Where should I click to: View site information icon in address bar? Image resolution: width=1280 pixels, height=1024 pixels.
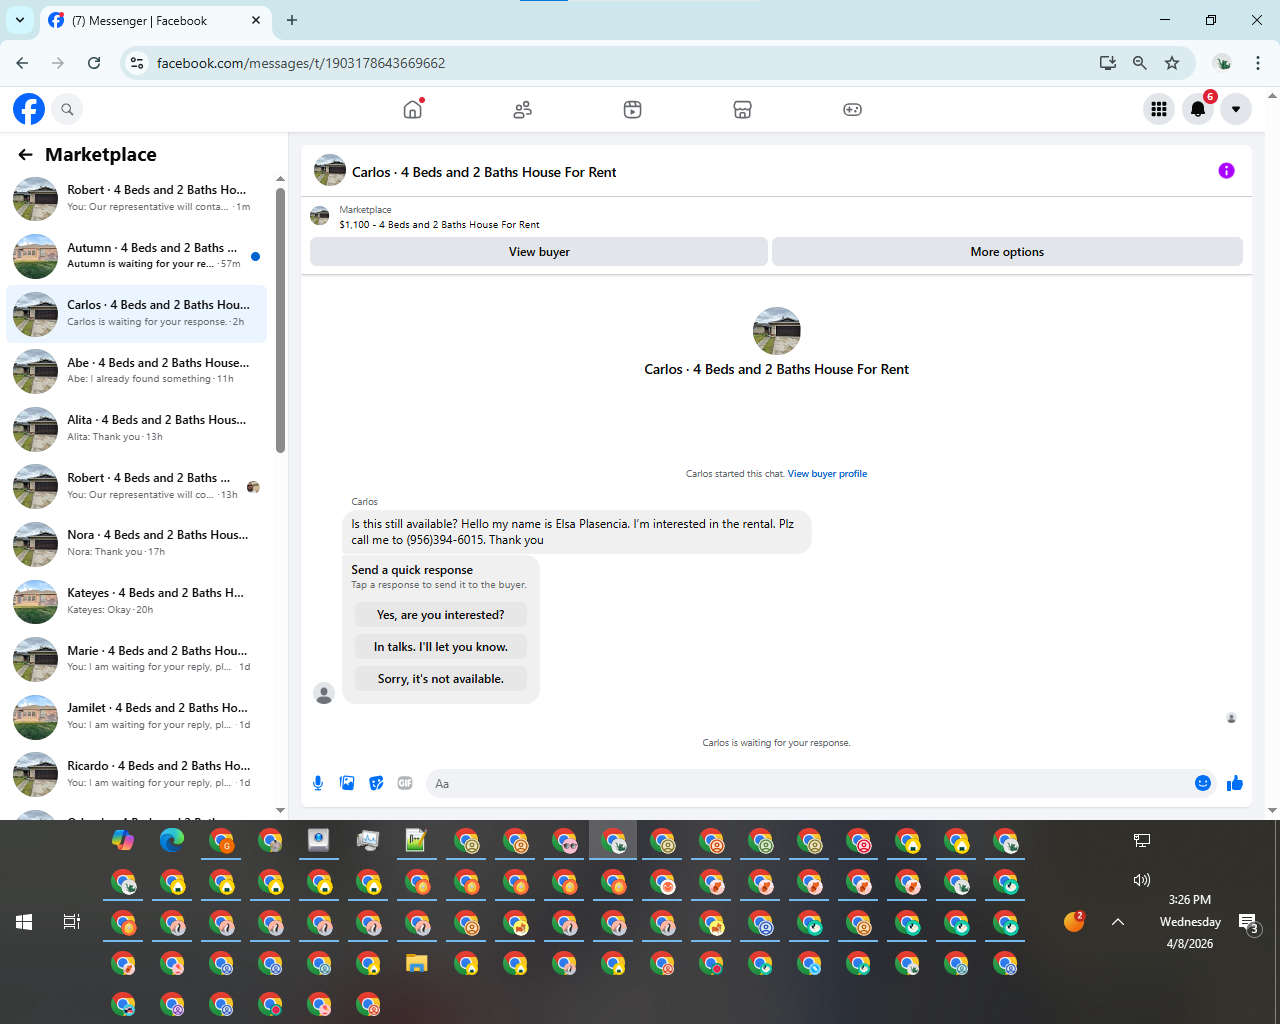[x=138, y=63]
